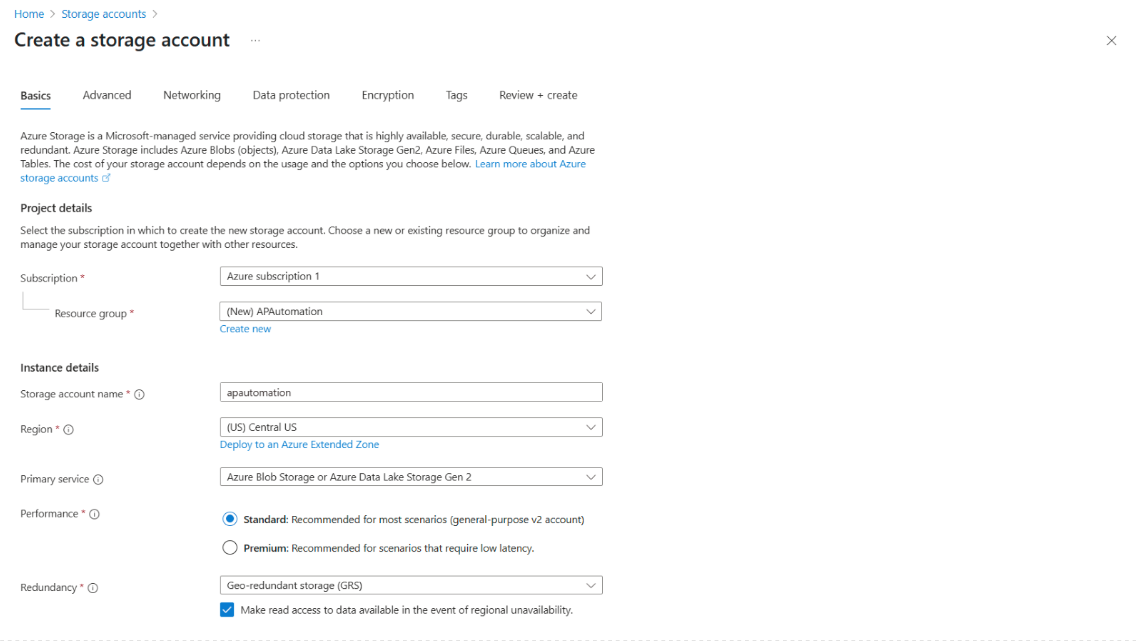Click the Storage account name input field
Screen dimensions: 1136x641
click(410, 392)
